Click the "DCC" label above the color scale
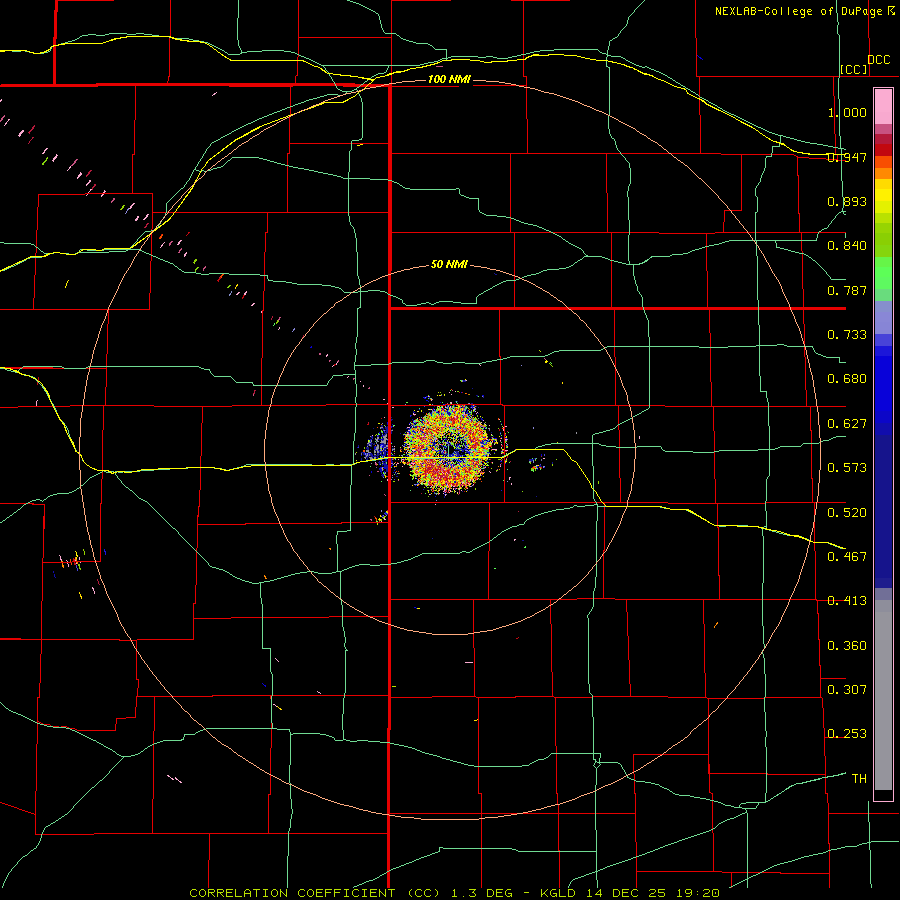900x900 pixels. 878,60
